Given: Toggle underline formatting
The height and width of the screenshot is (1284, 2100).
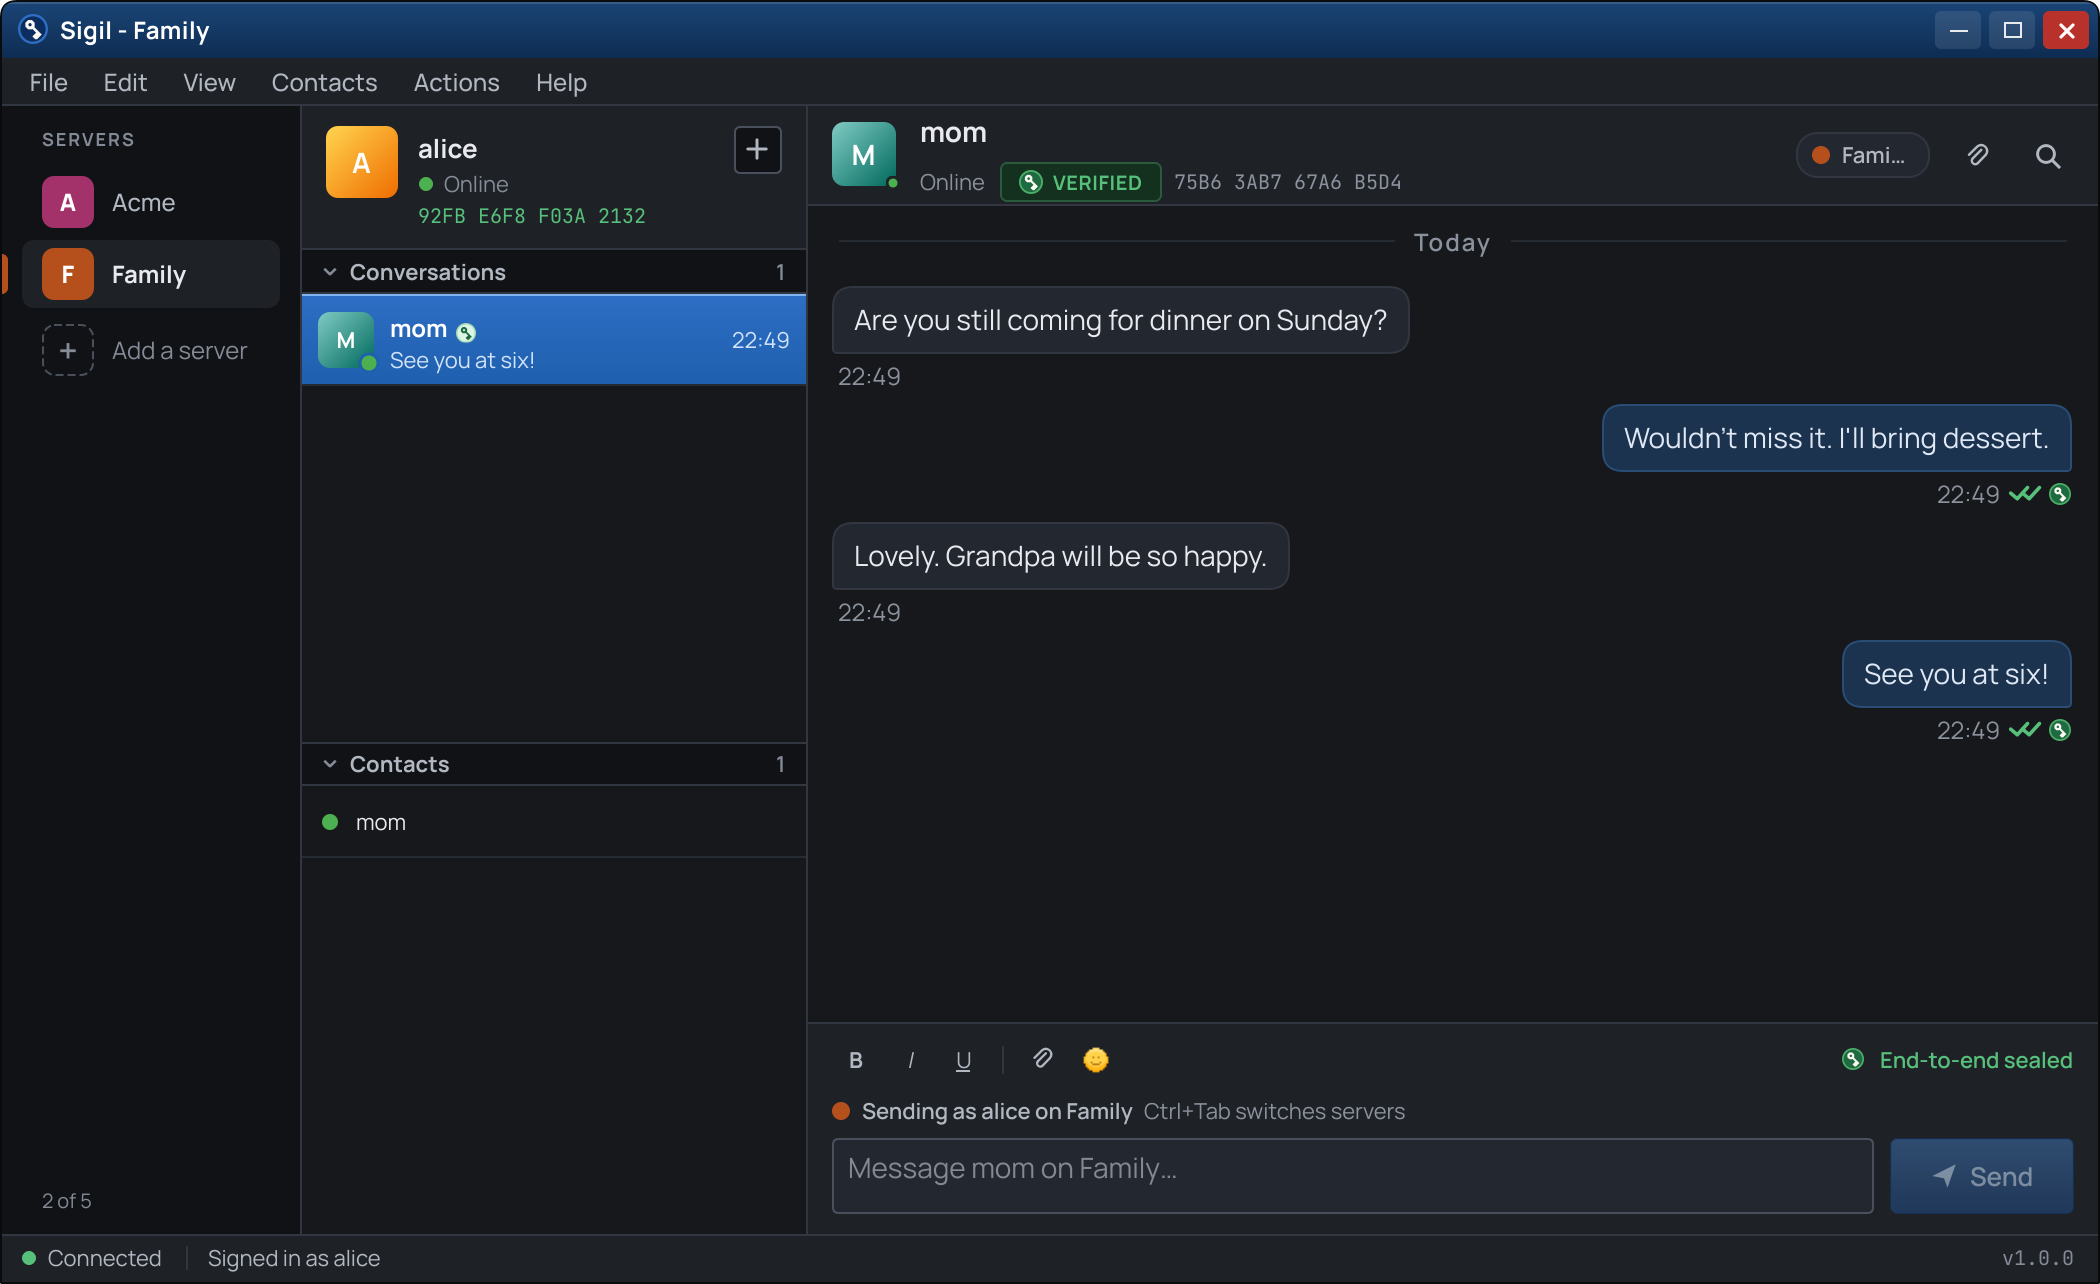Looking at the screenshot, I should pos(963,1060).
